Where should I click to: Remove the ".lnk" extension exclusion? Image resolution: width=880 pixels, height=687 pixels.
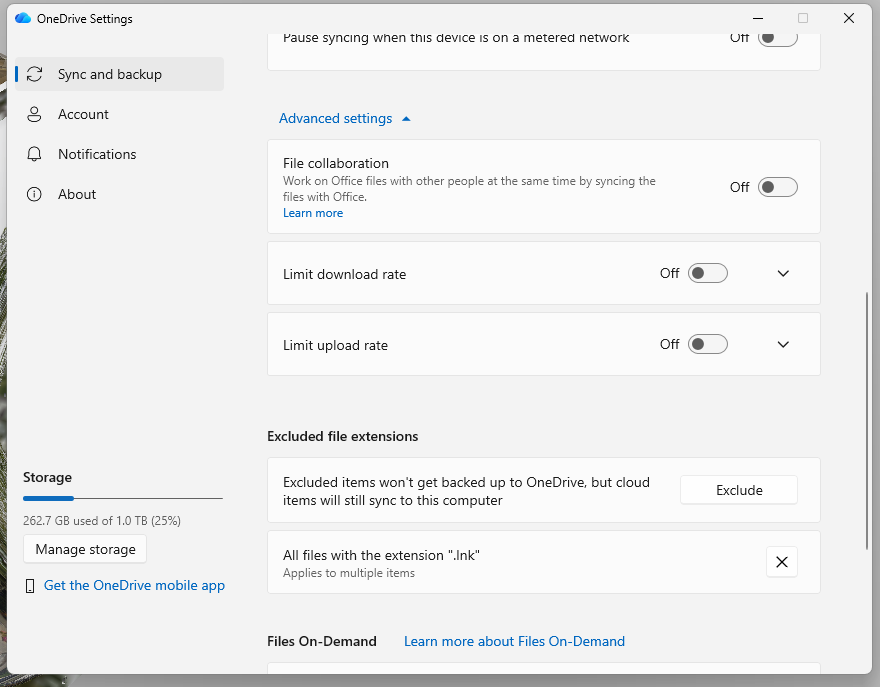pos(781,562)
